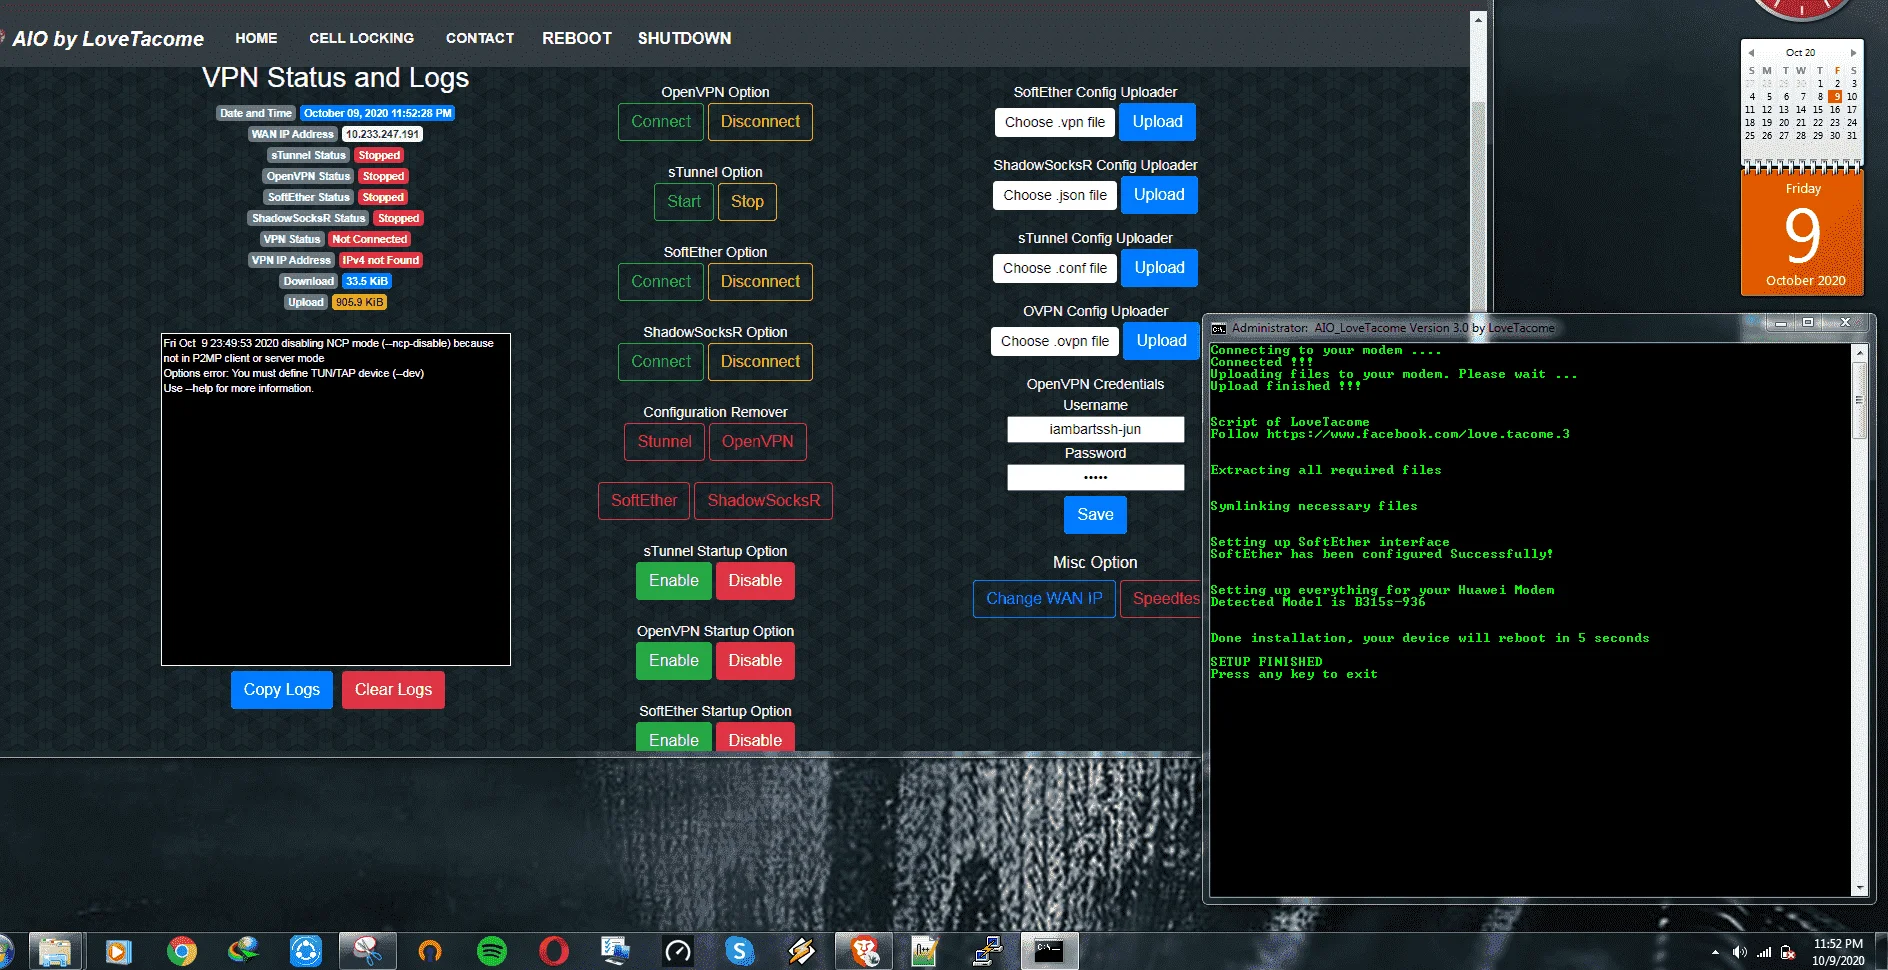Start sTunnel
This screenshot has height=970, width=1888.
[684, 202]
